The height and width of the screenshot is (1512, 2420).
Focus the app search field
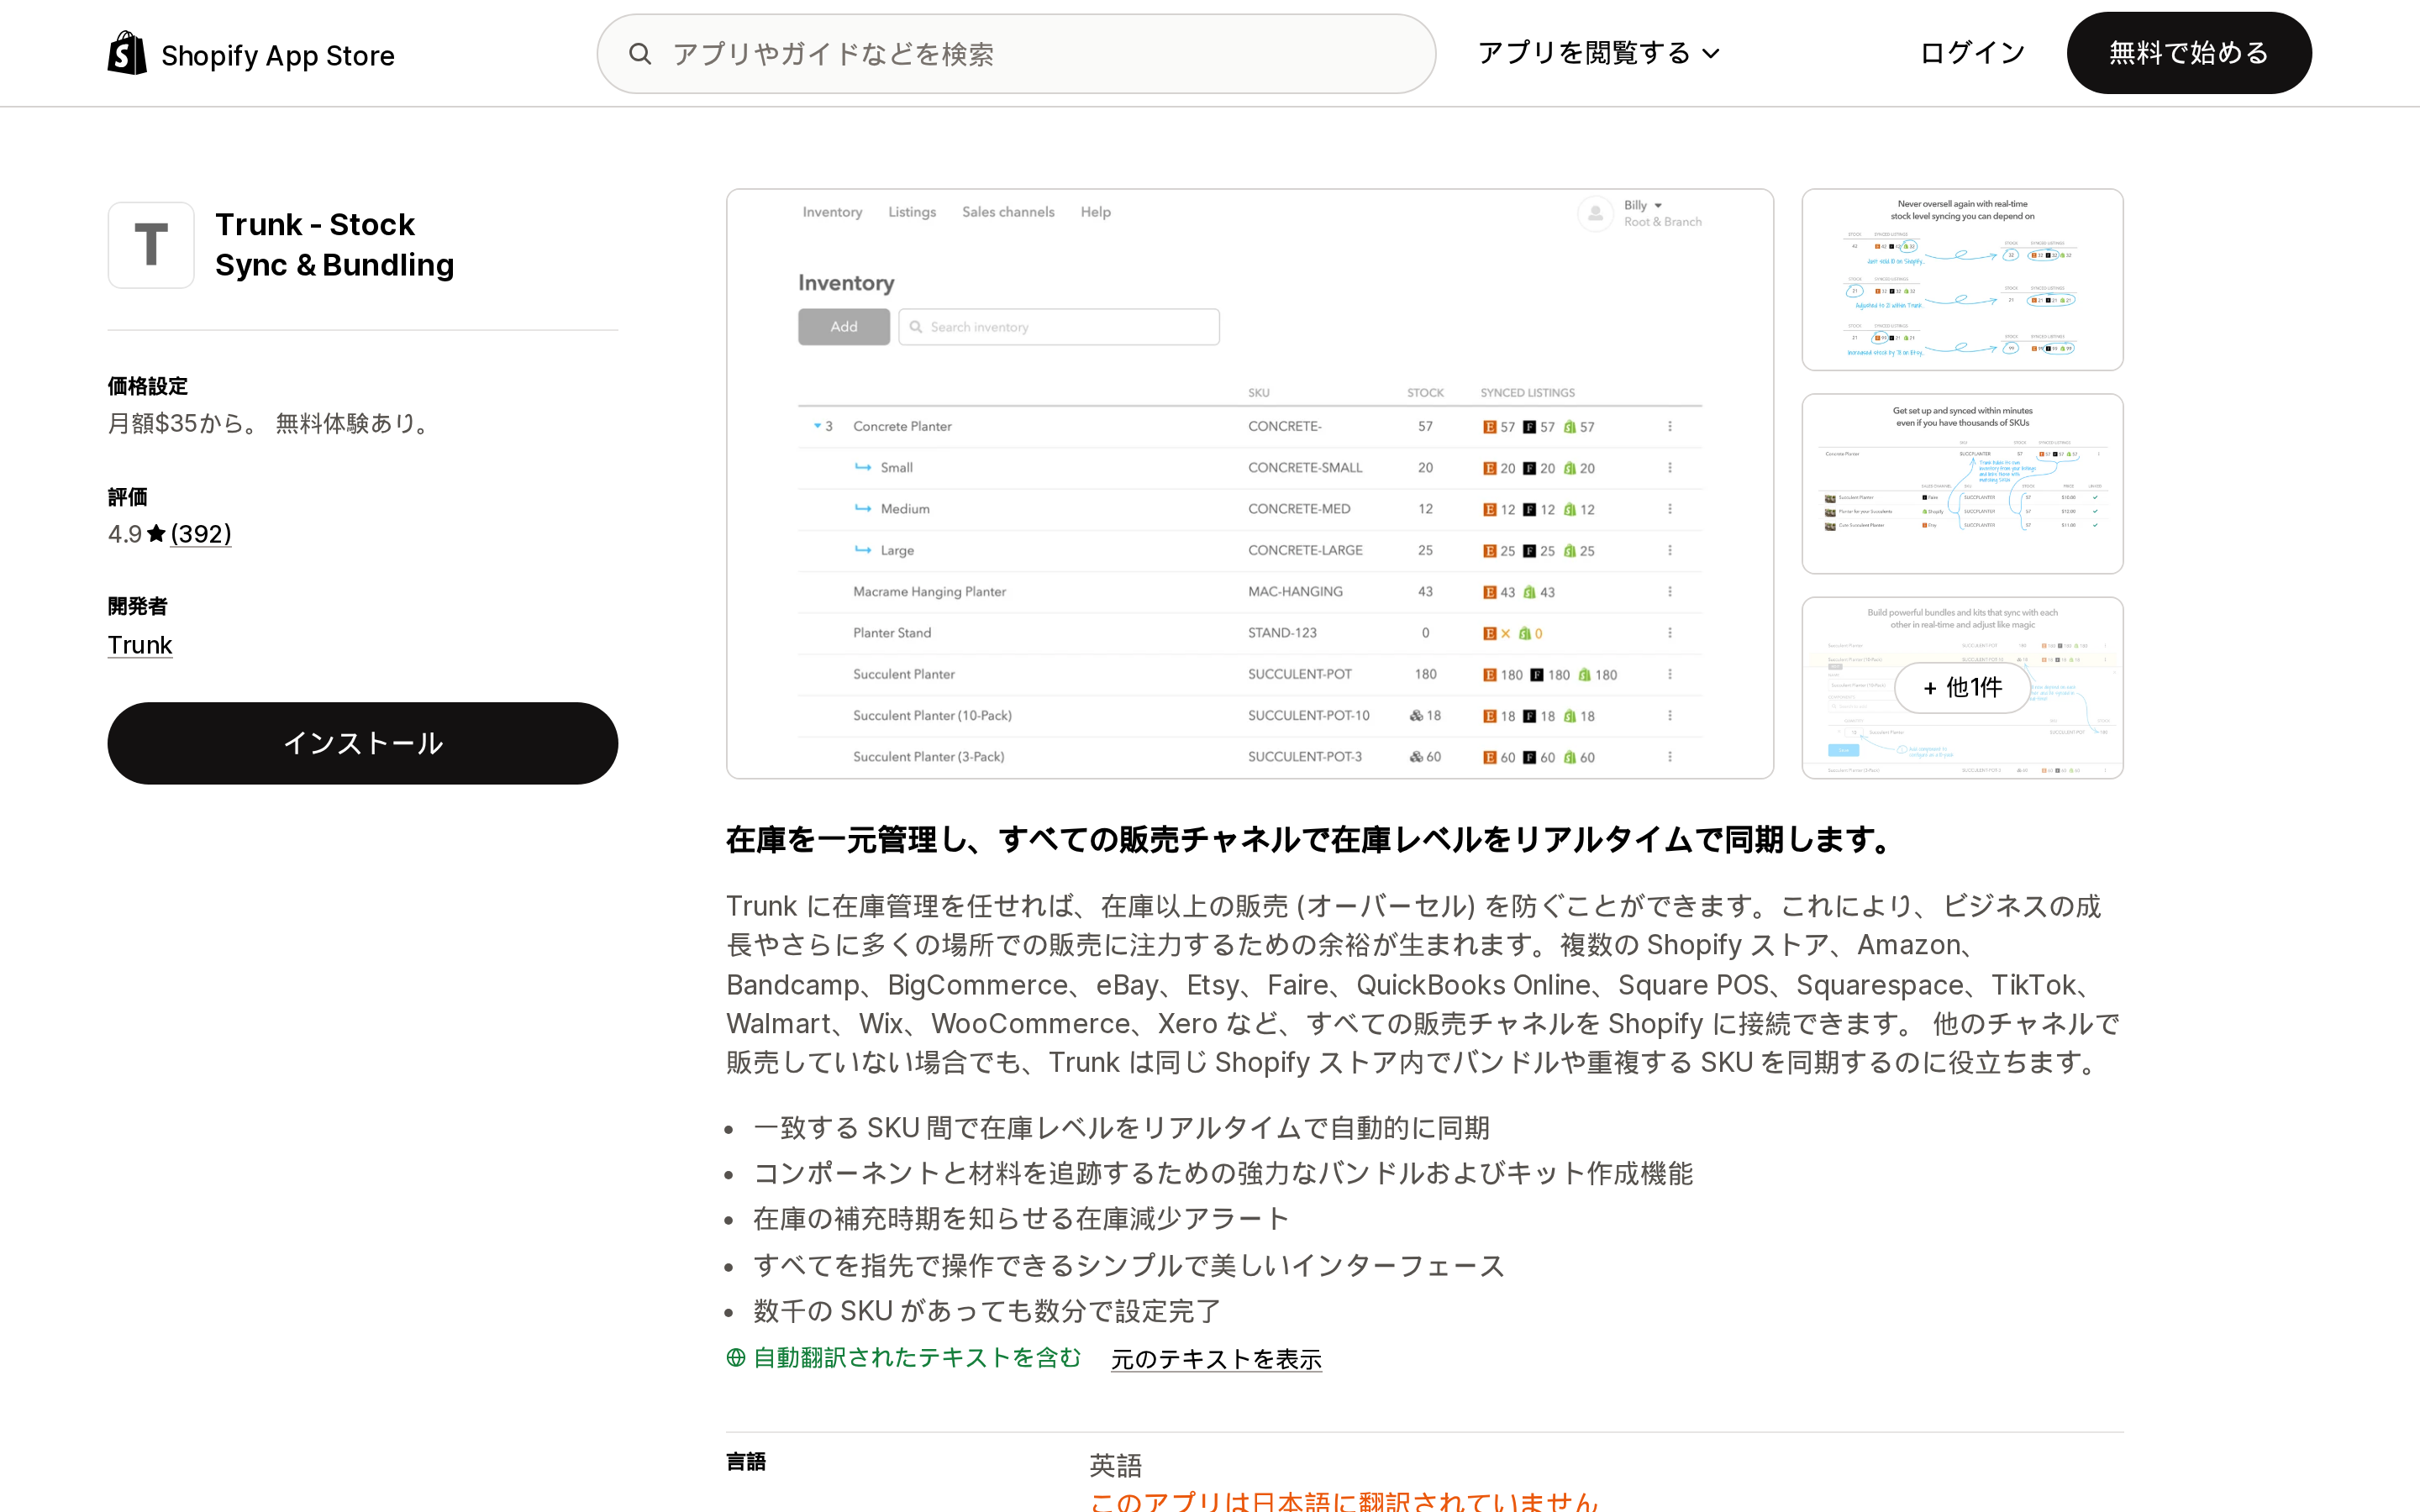(1016, 54)
